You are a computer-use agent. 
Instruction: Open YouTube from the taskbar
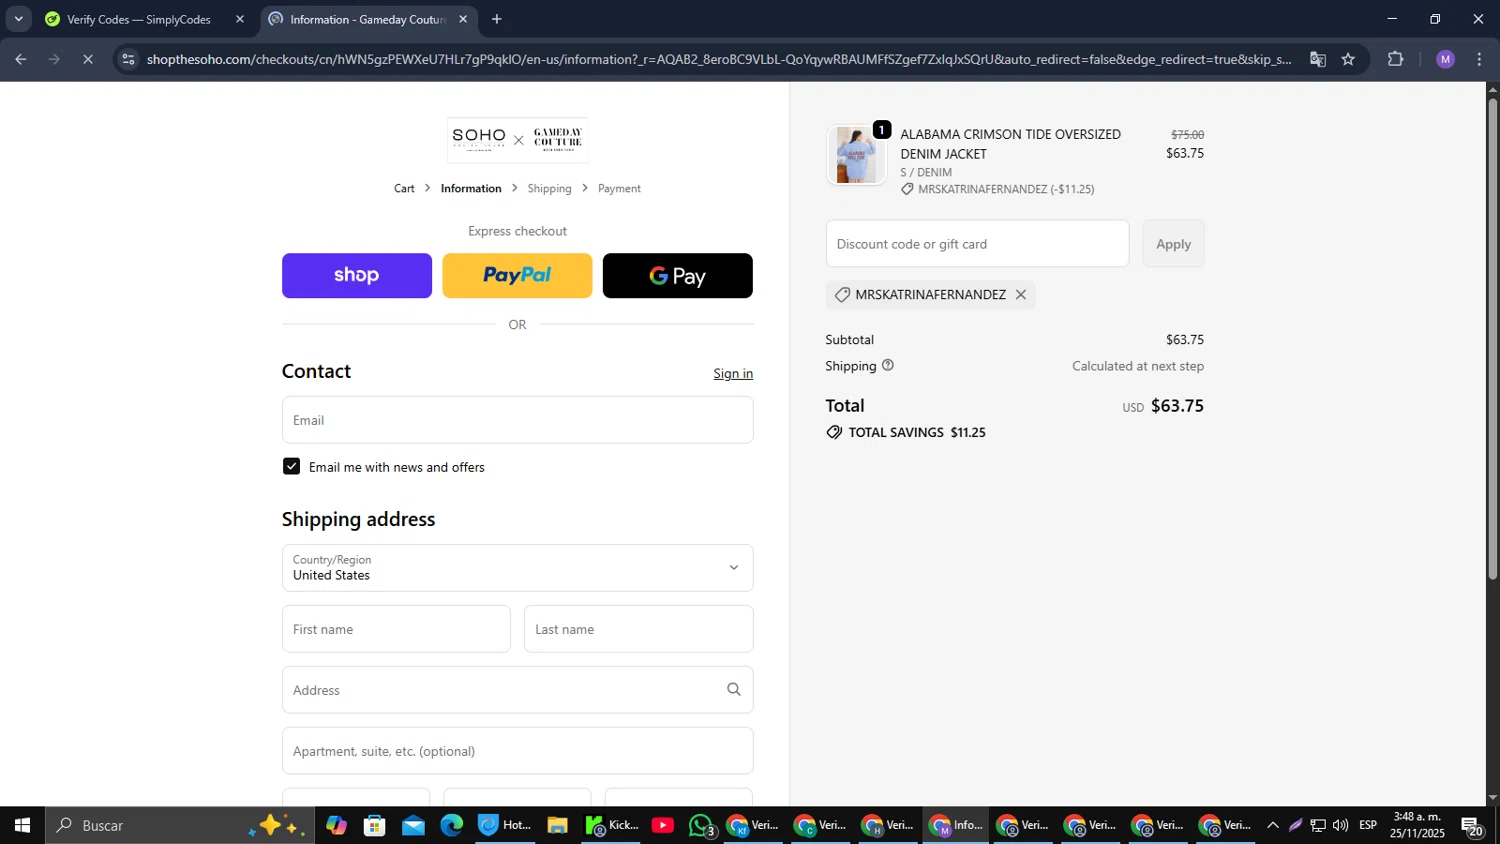tap(662, 825)
